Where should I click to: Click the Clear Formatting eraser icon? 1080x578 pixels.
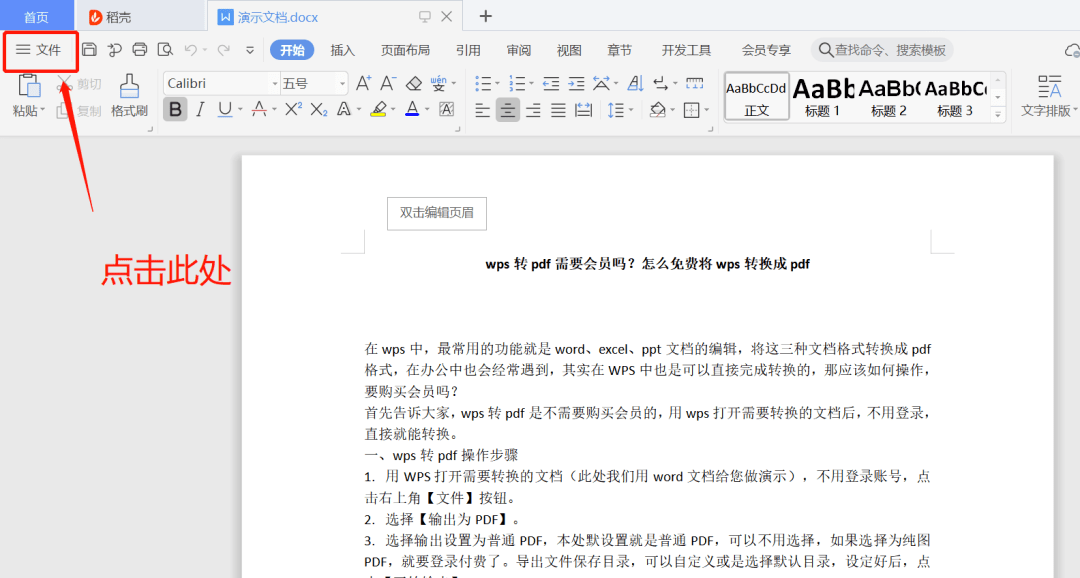pos(413,83)
